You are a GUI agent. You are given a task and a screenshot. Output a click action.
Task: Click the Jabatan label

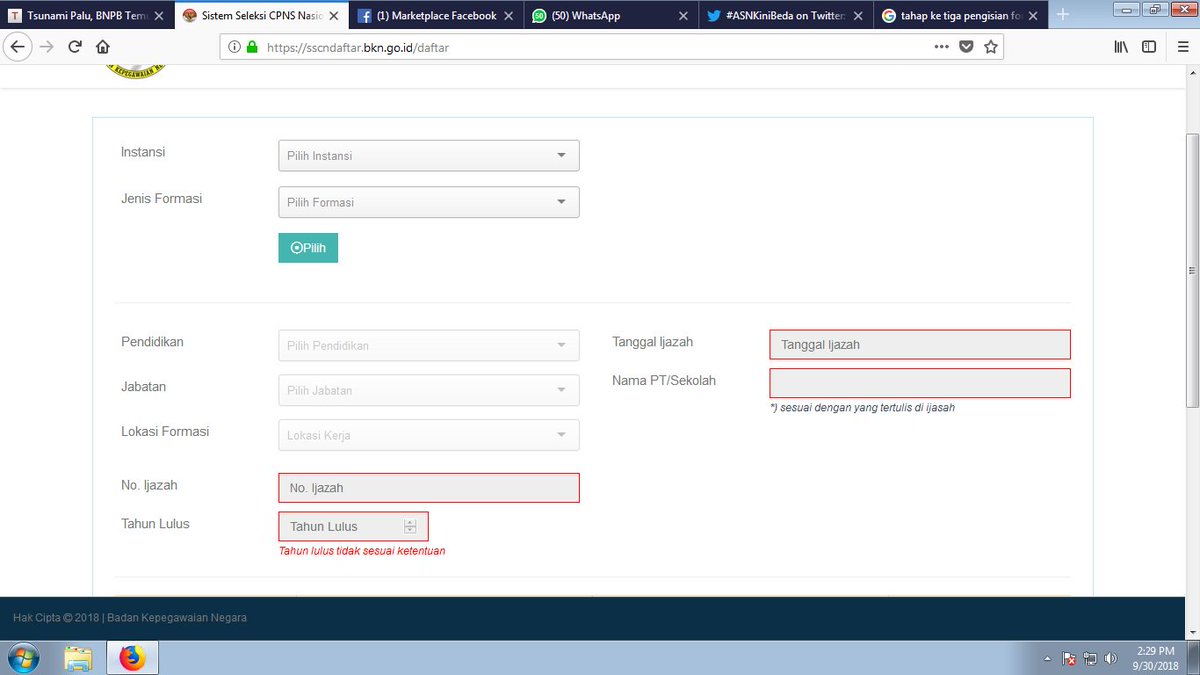(144, 386)
